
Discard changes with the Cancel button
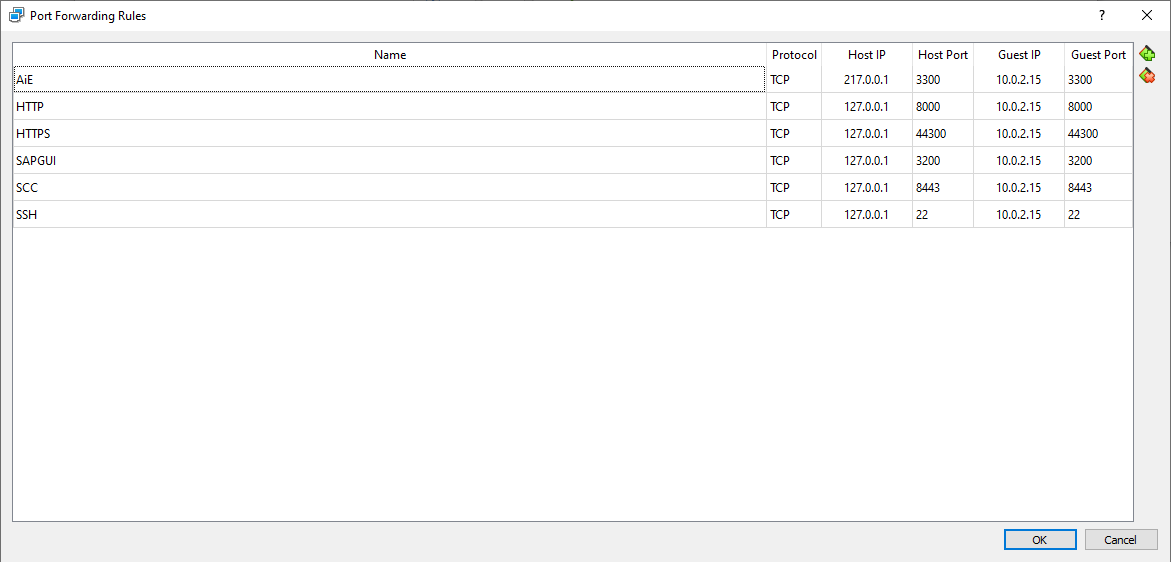pos(1120,540)
